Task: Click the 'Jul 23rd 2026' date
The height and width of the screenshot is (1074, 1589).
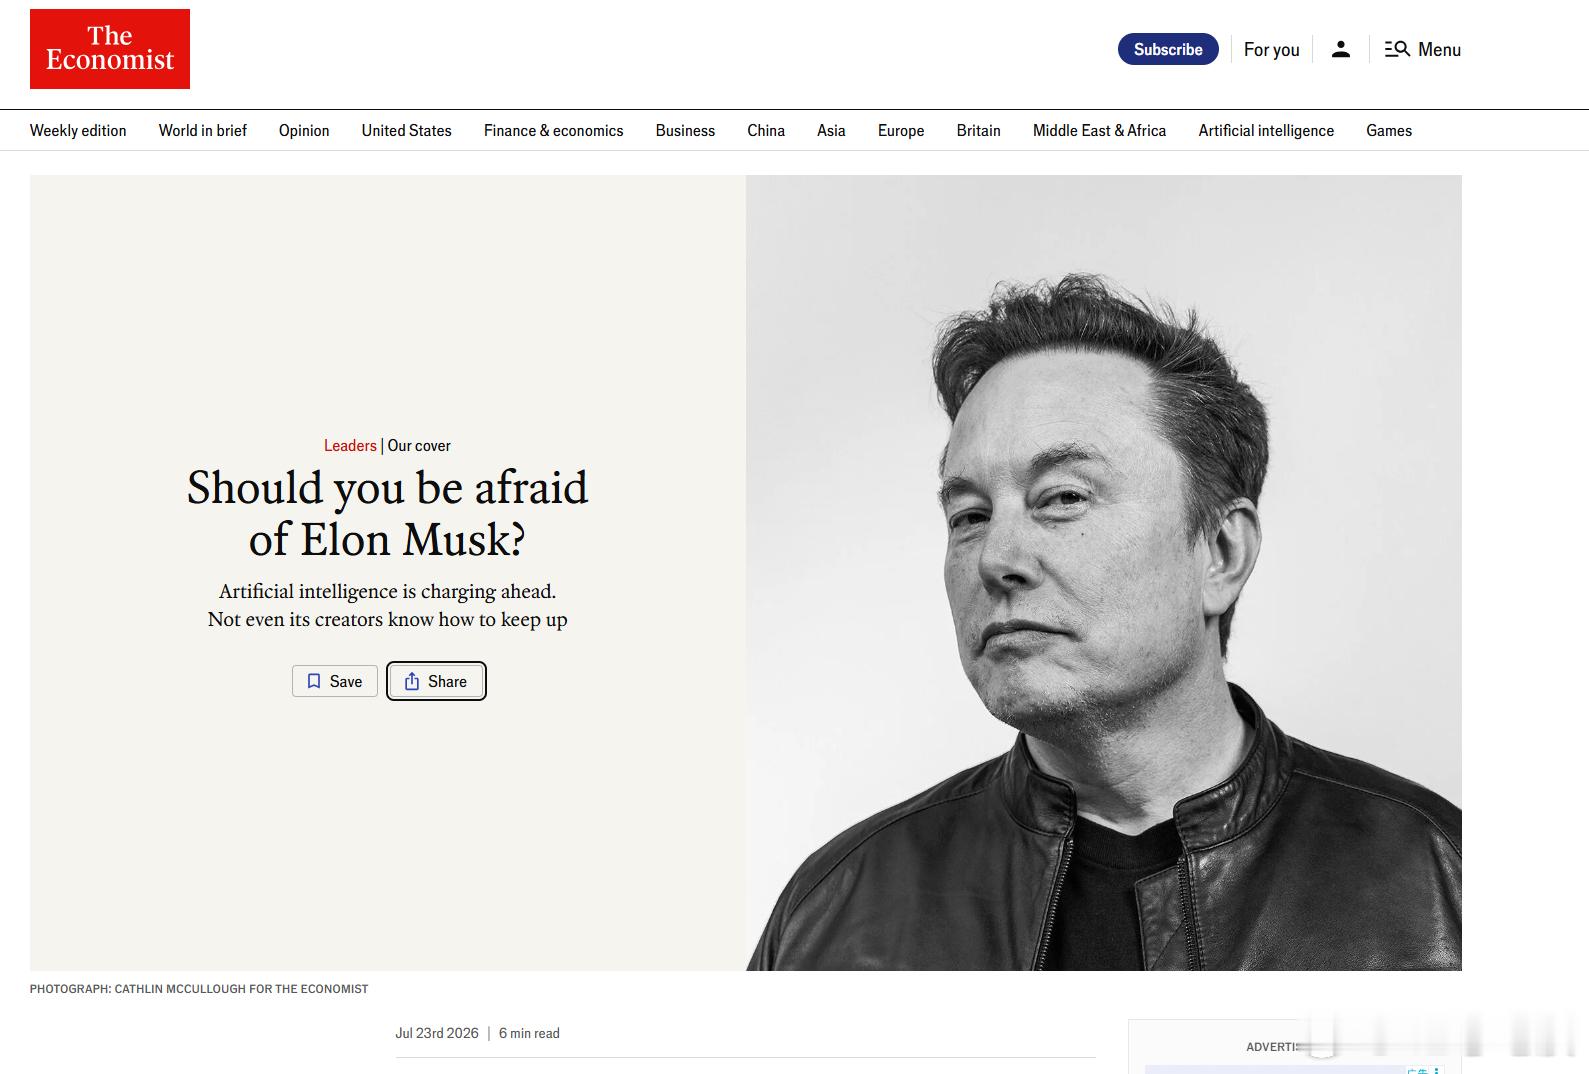Action: coord(437,1033)
